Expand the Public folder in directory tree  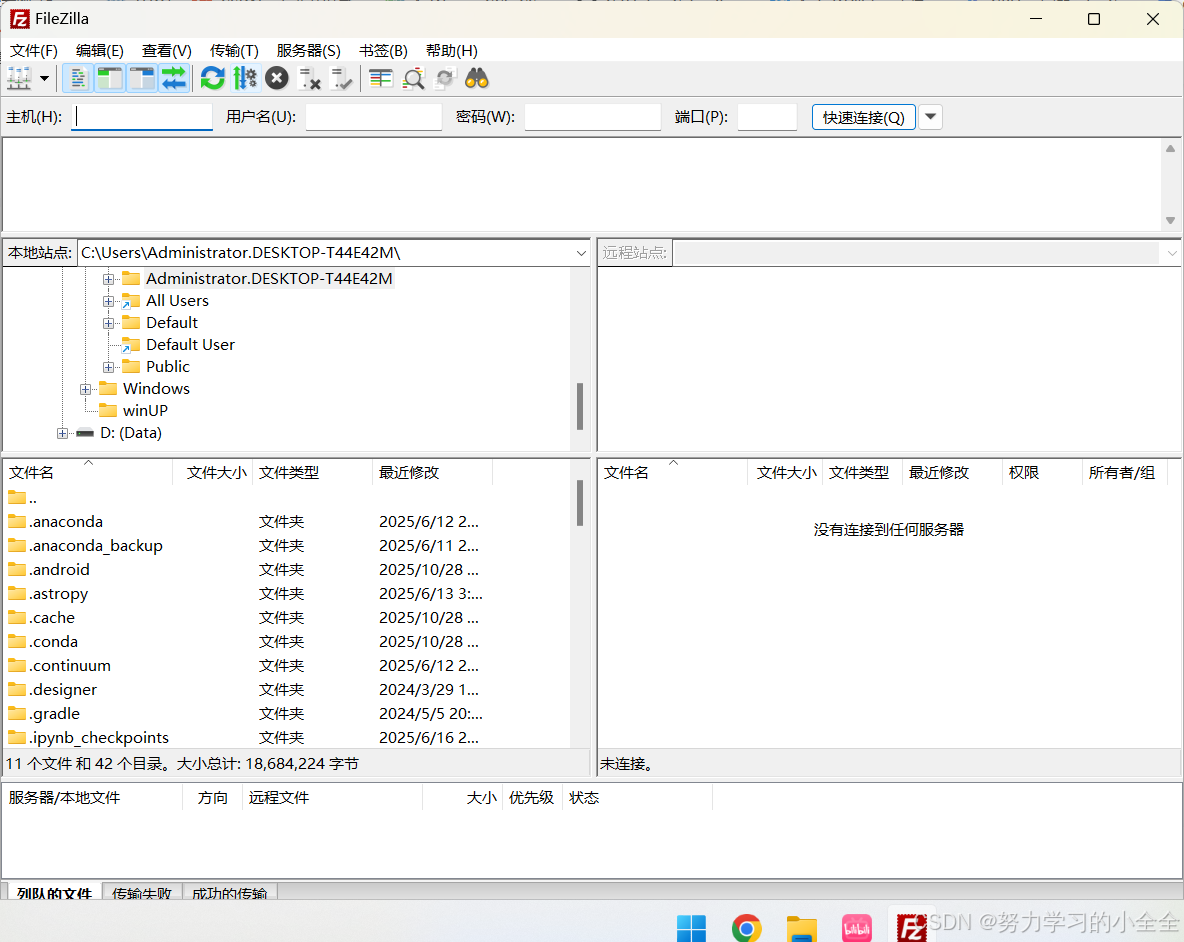[x=108, y=366]
